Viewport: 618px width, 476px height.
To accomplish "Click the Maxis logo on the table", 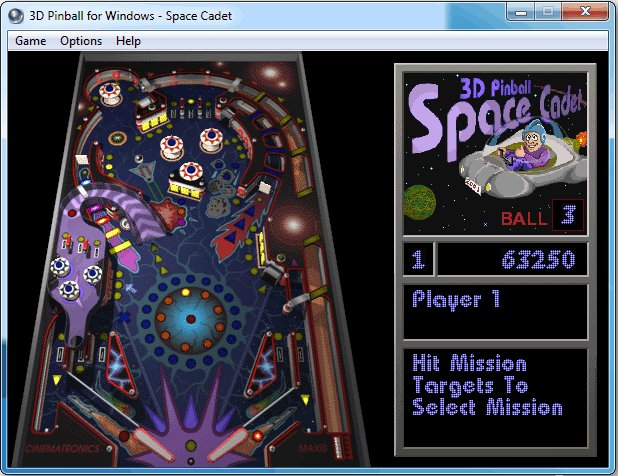I will (x=311, y=448).
